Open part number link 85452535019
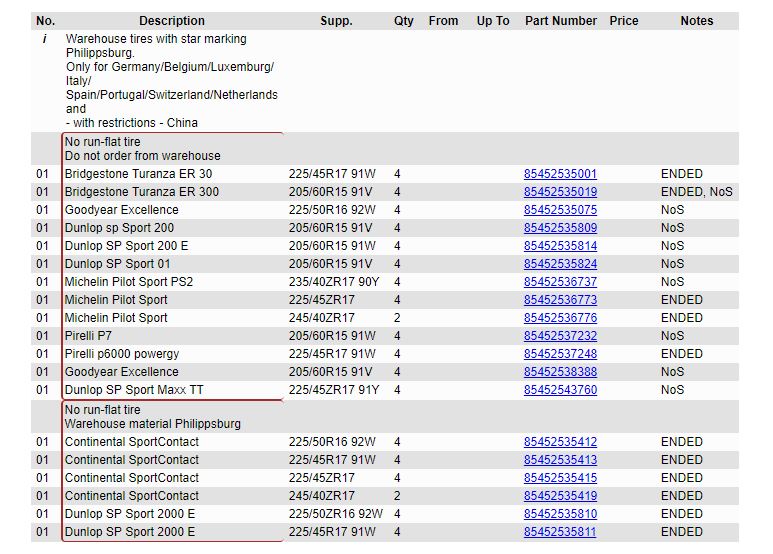773x554 pixels. [x=560, y=192]
